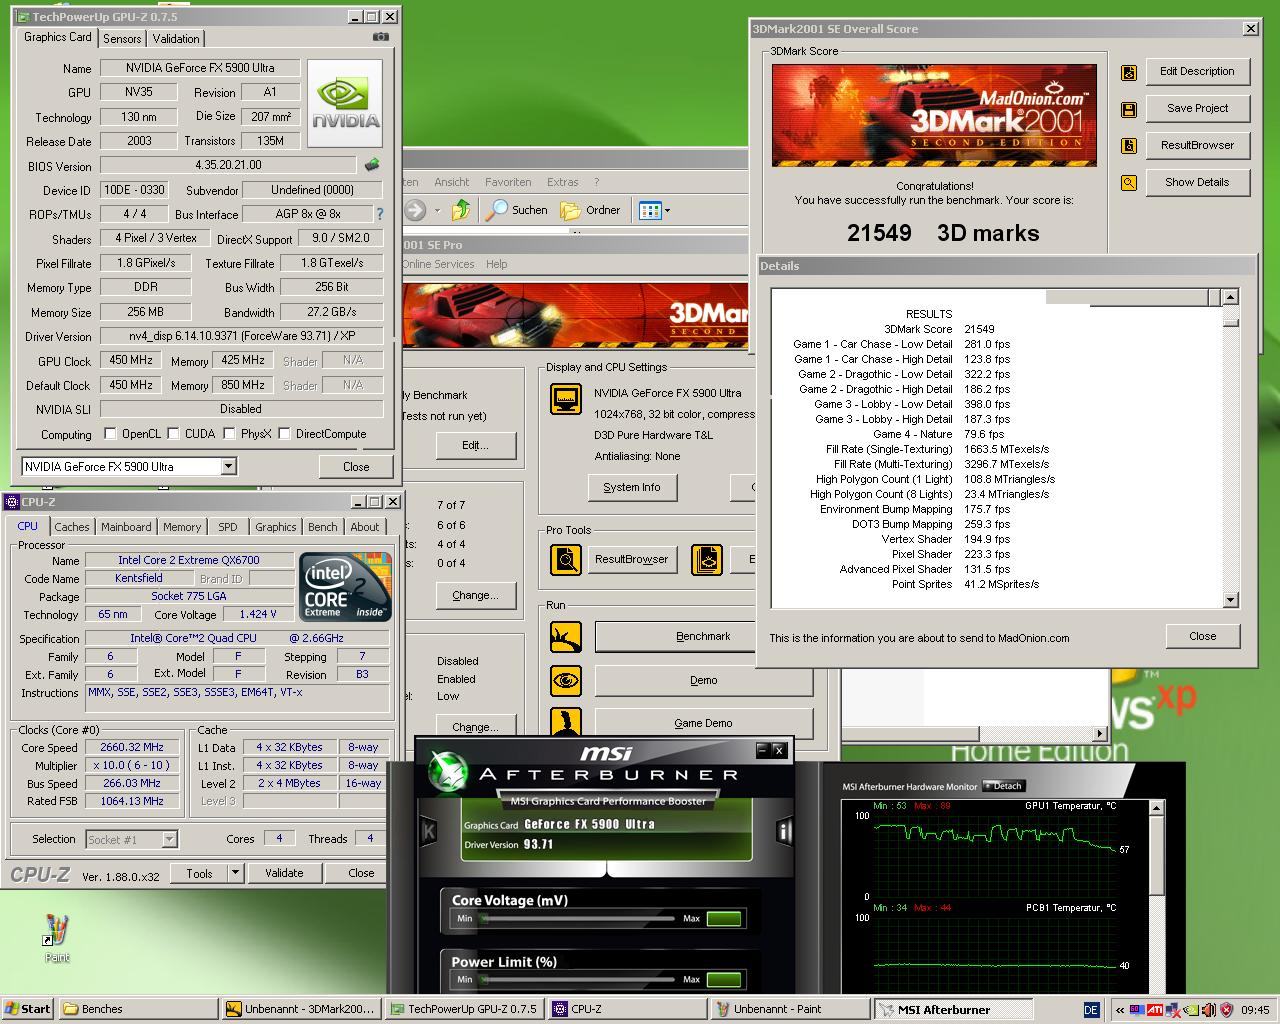1280x1024 pixels.
Task: Click the Intel Core 2 Extreme logo
Action: (345, 586)
